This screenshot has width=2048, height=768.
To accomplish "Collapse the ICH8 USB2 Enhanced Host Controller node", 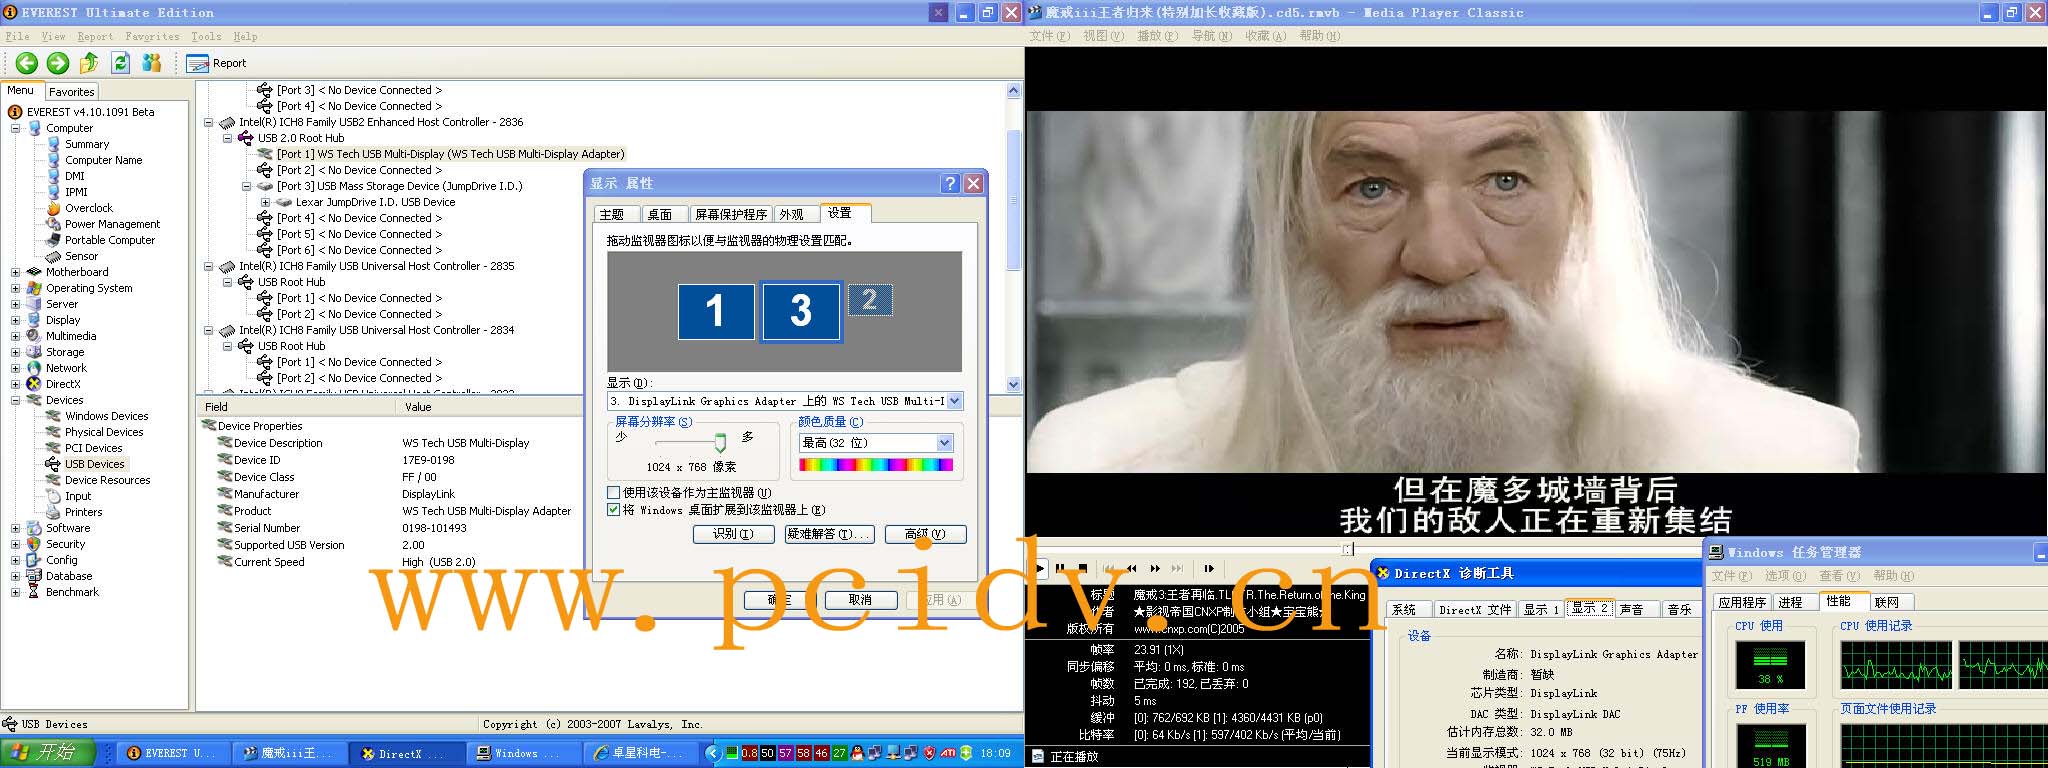I will [209, 122].
